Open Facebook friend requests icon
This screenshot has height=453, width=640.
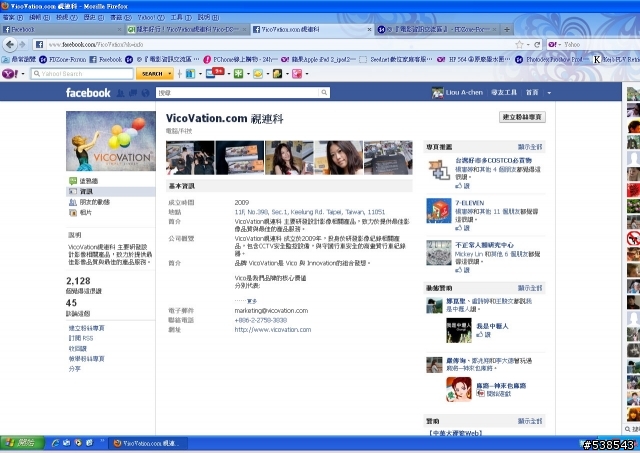[x=120, y=93]
